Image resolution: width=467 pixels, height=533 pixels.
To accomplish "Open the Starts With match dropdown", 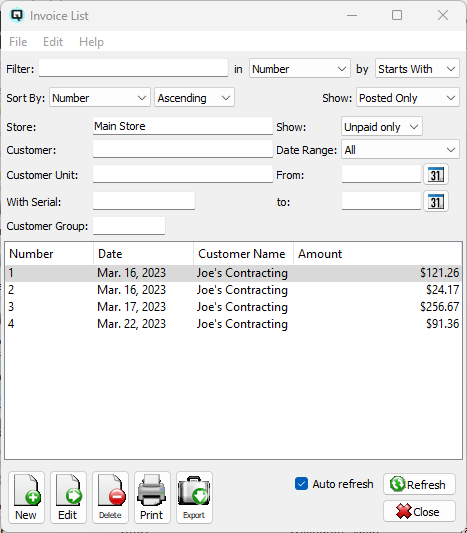I will (x=417, y=69).
